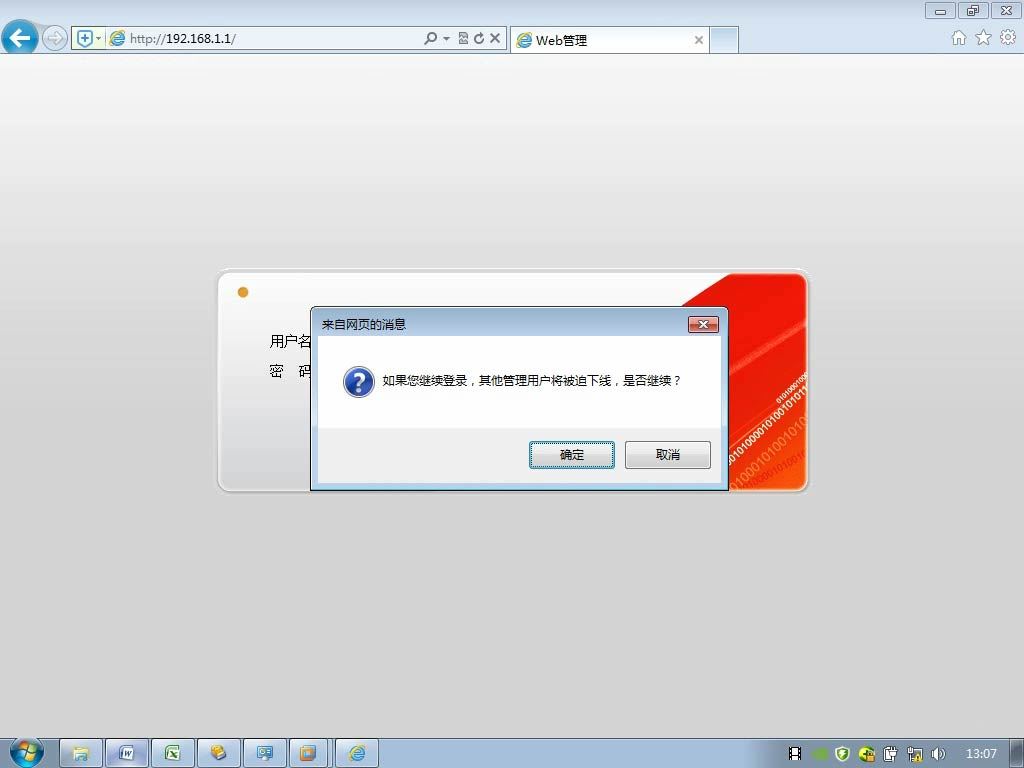1024x768 pixels.
Task: Switch to Internet Explorer on the taskbar
Action: (357, 754)
